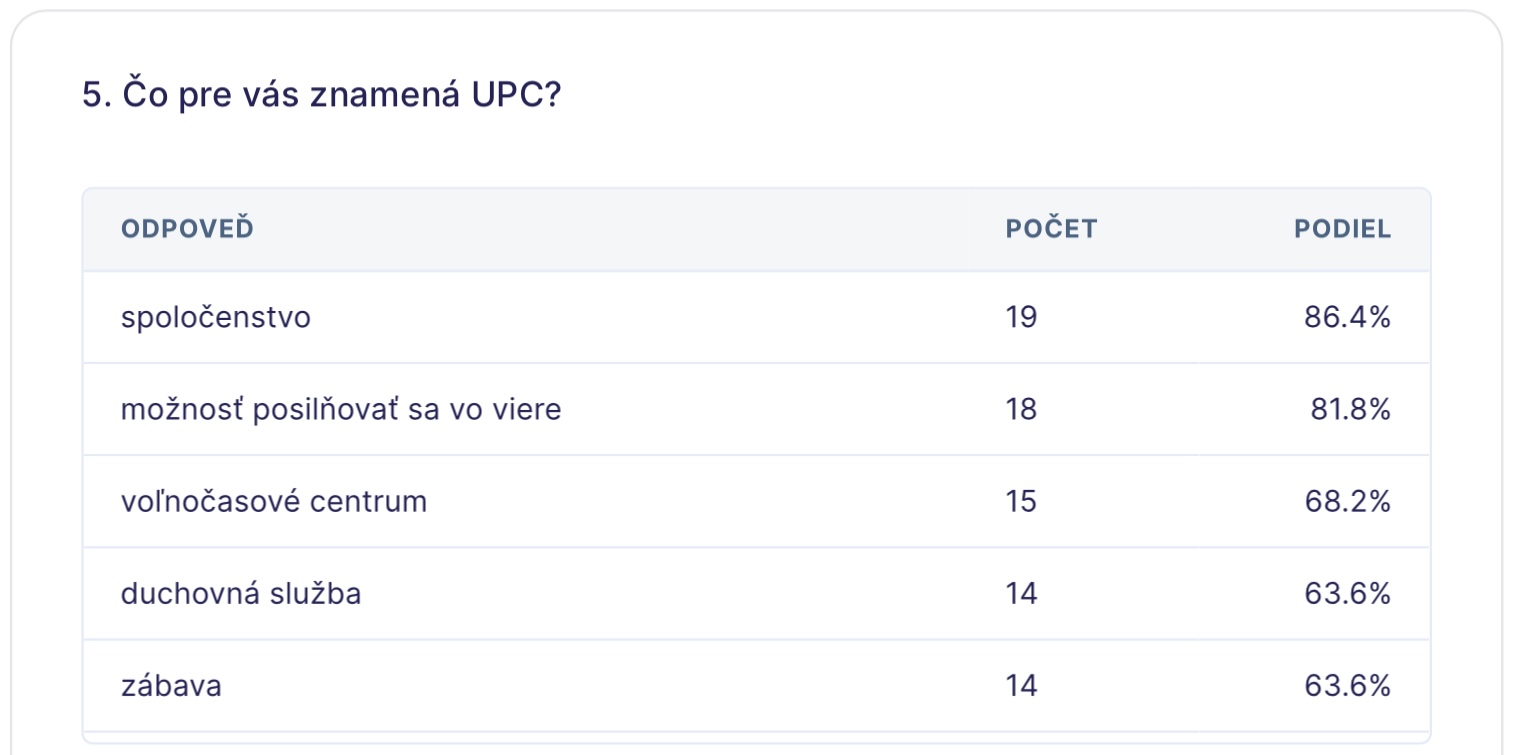Select the zábava answer cell
The width and height of the screenshot is (1517, 755).
click(171, 686)
